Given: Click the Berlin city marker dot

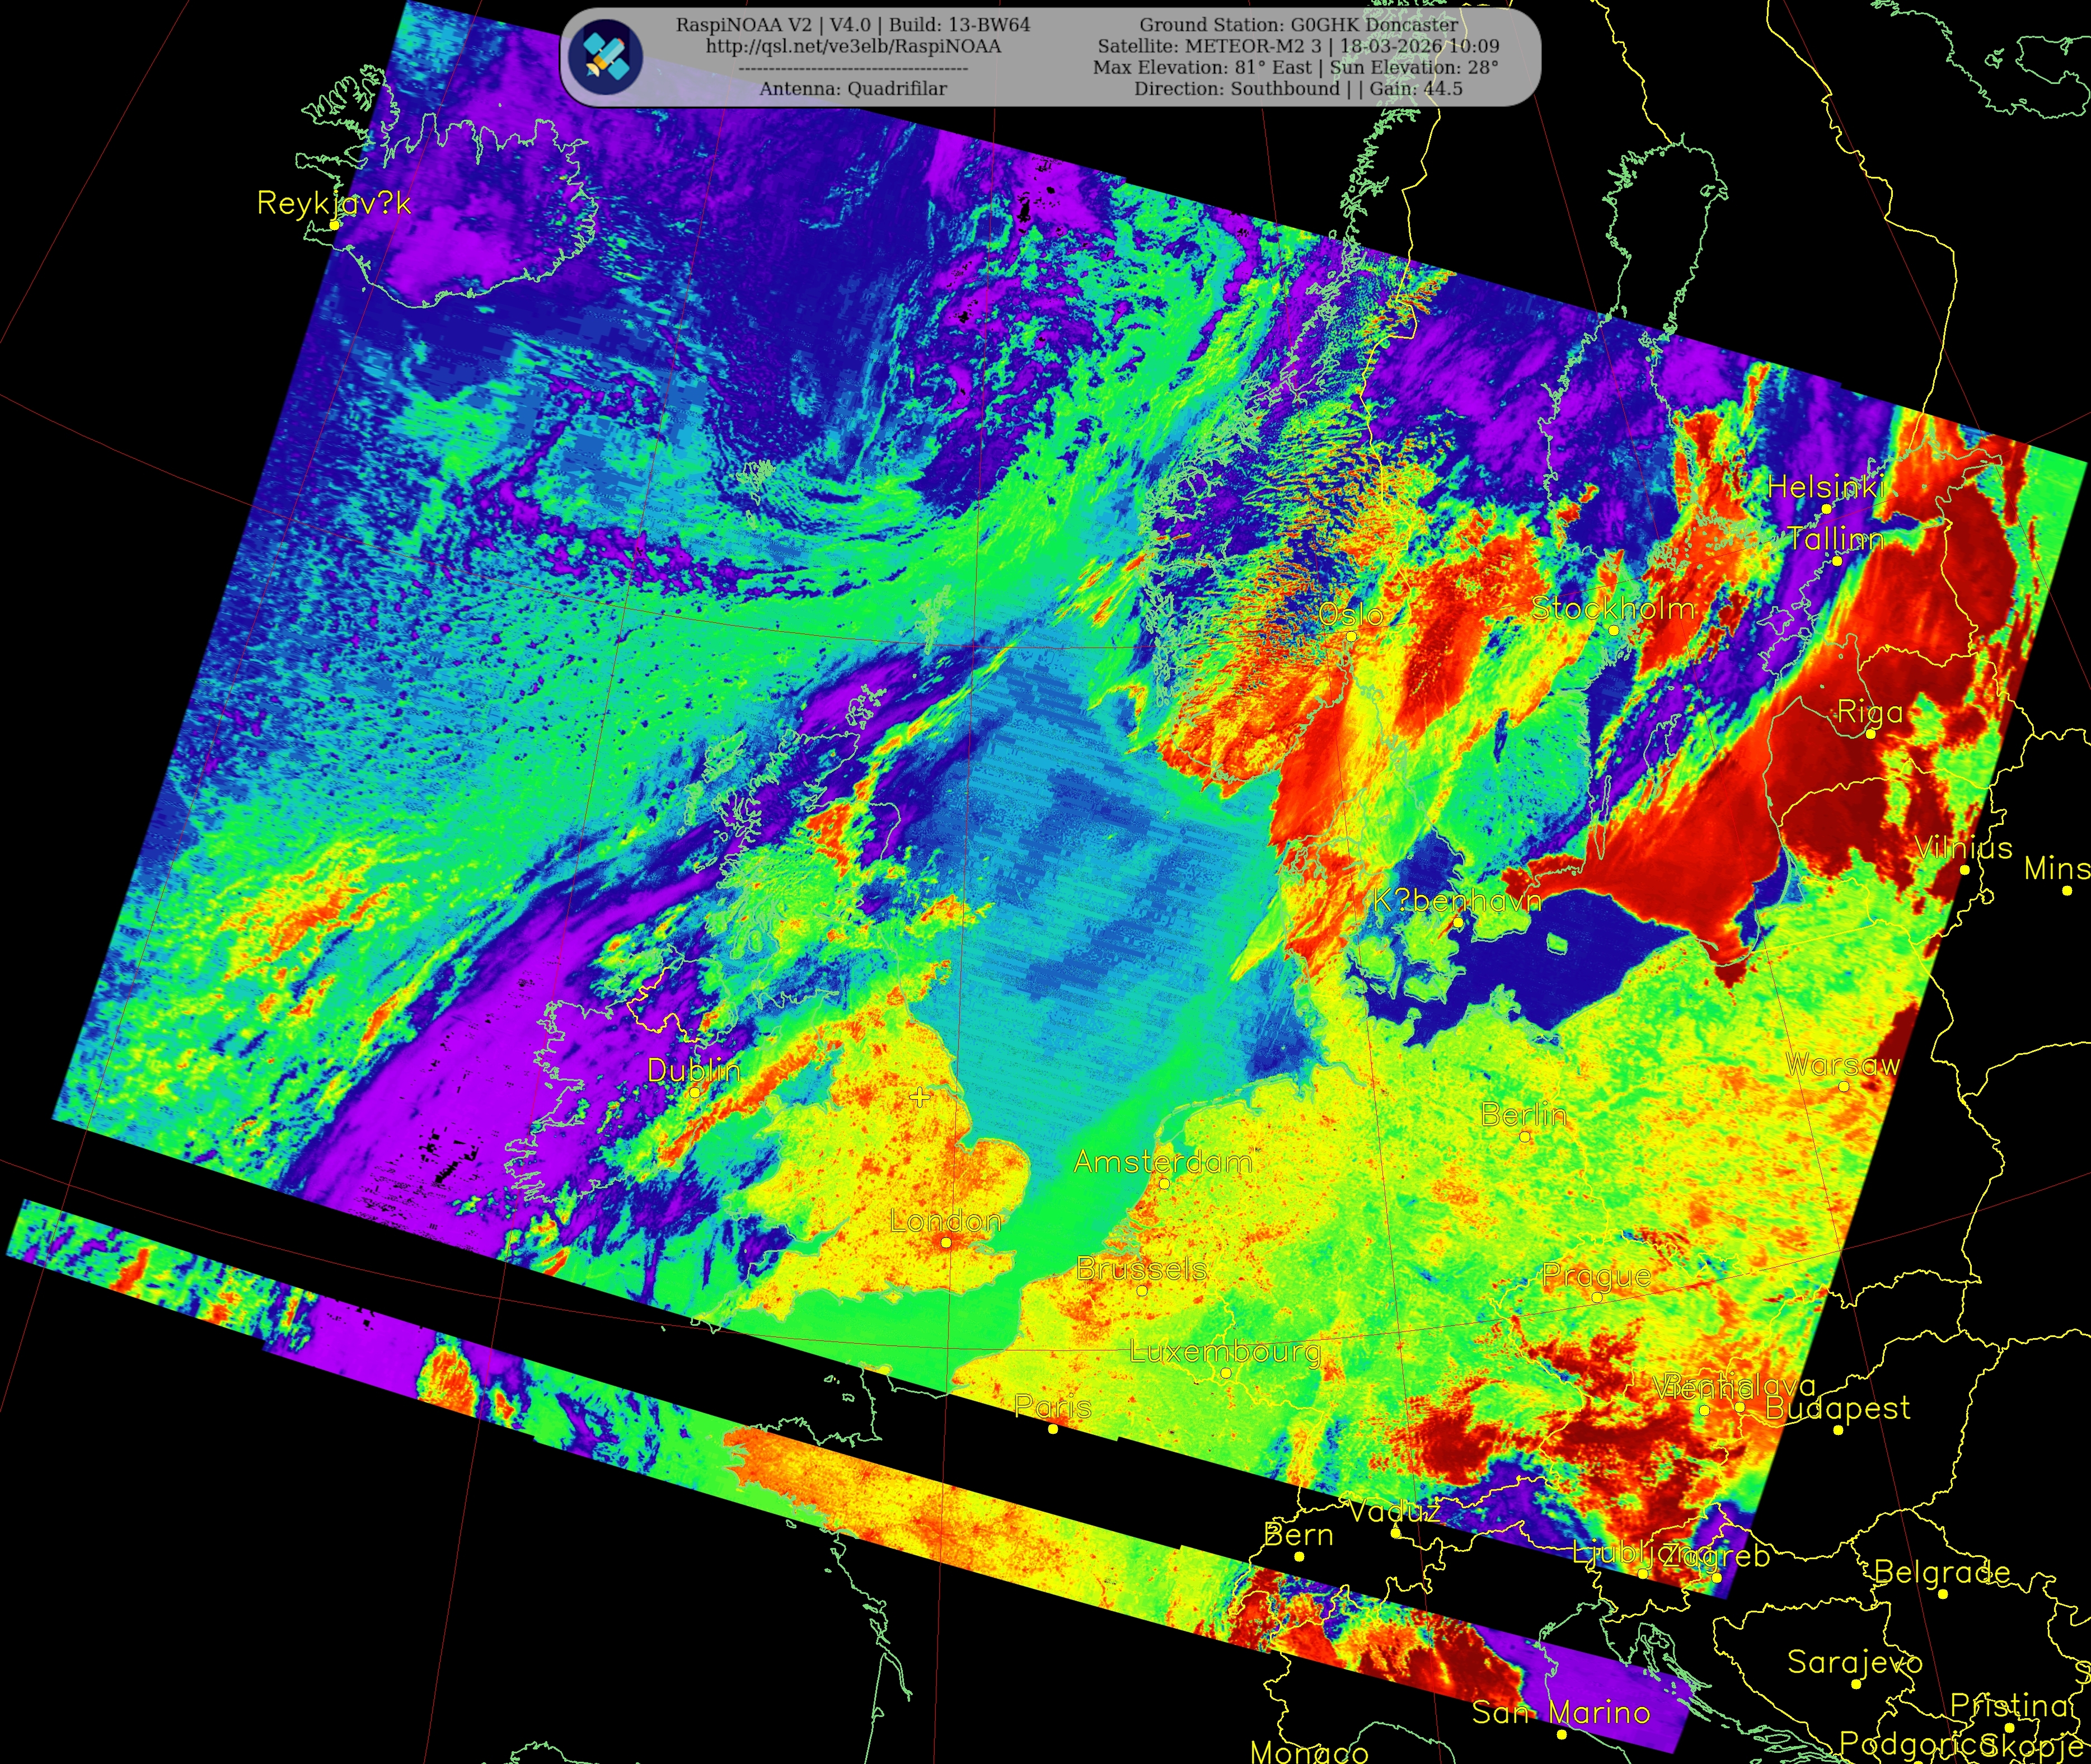Looking at the screenshot, I should [1524, 1136].
